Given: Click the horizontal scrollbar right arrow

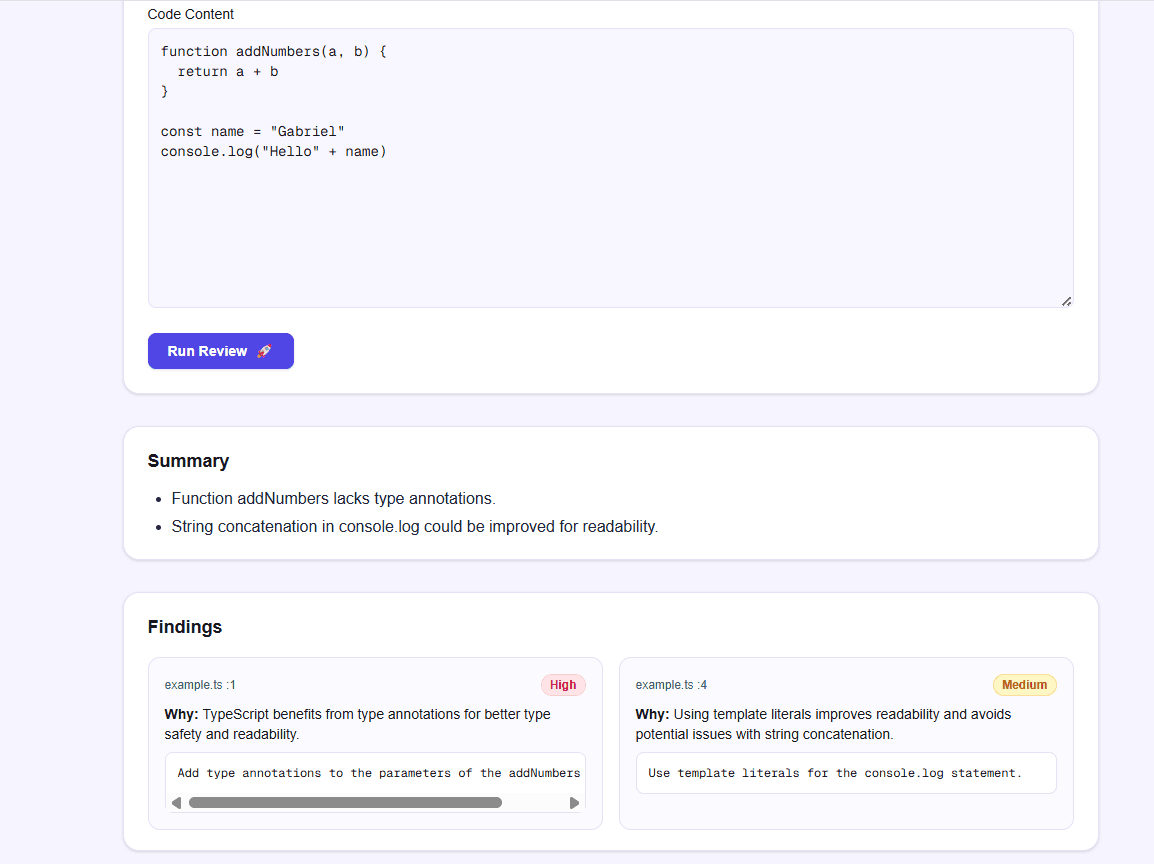Looking at the screenshot, I should (x=574, y=803).
